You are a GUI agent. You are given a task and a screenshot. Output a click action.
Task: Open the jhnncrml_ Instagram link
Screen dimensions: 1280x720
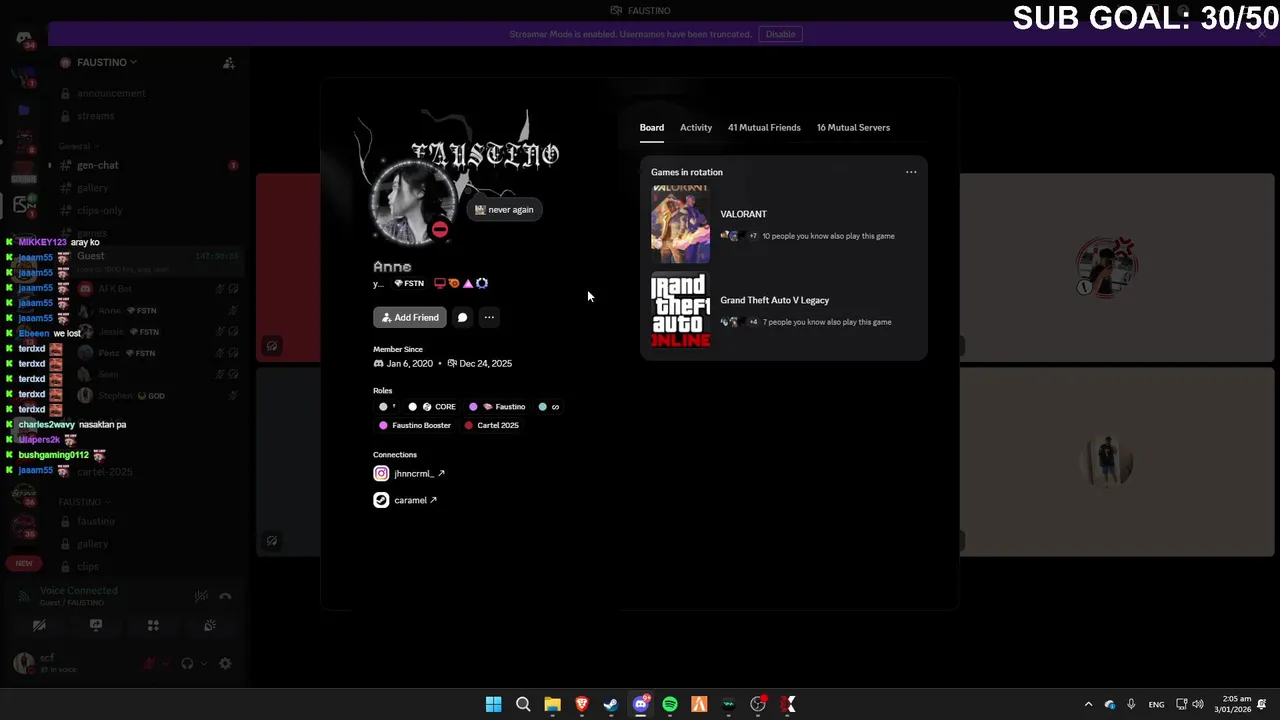click(419, 474)
